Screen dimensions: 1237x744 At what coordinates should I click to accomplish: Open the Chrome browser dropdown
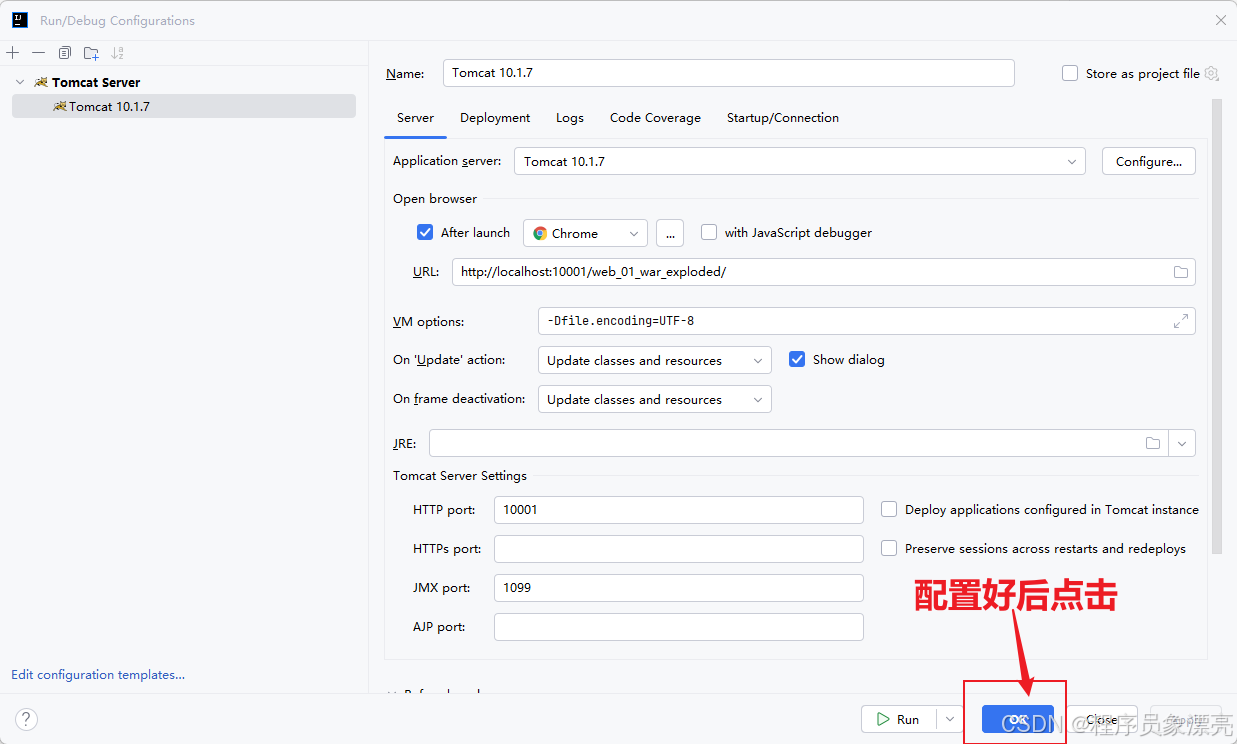point(585,233)
